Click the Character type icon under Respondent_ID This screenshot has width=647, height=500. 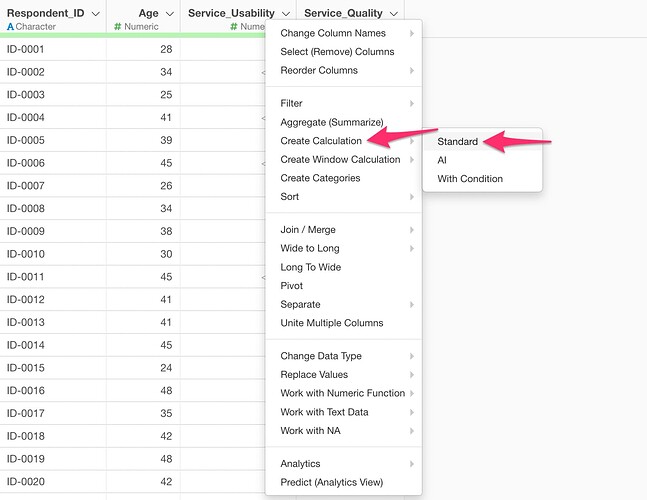coord(10,27)
